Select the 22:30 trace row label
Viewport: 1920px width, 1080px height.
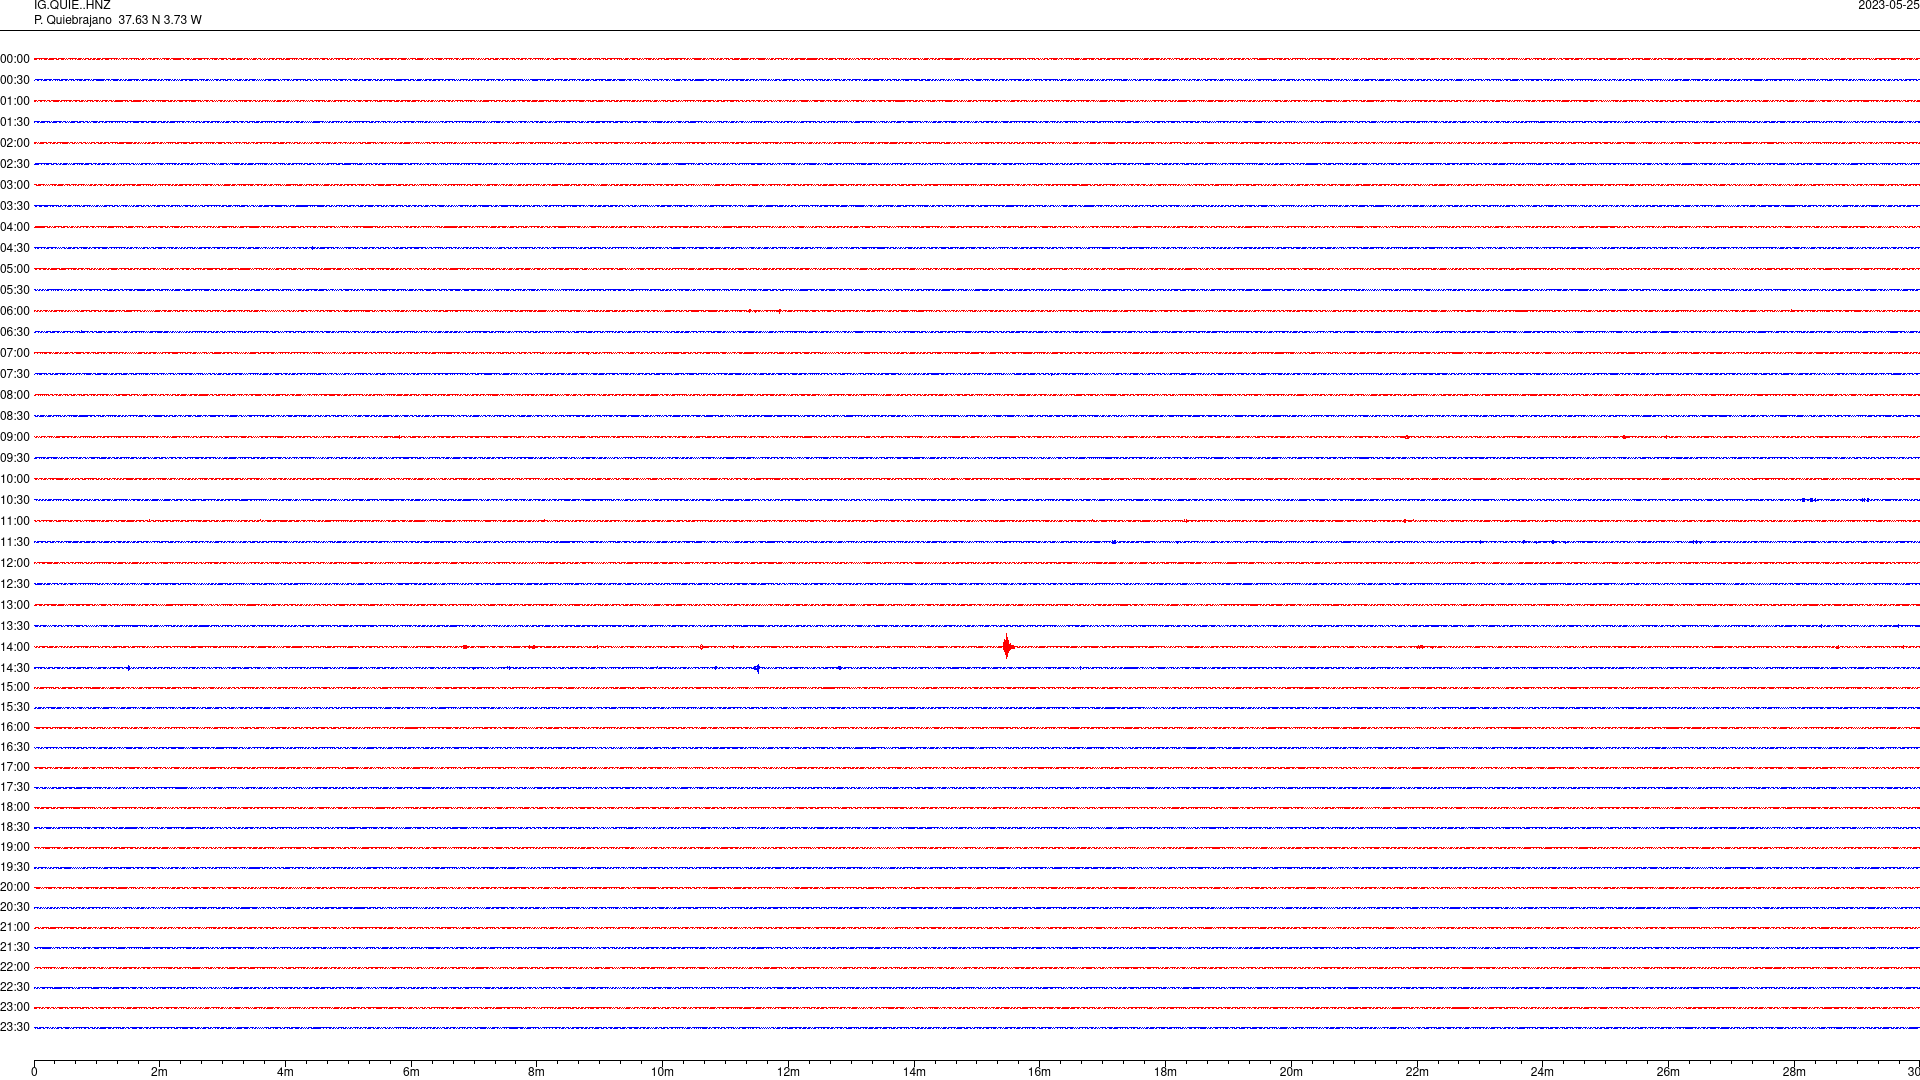pos(15,987)
